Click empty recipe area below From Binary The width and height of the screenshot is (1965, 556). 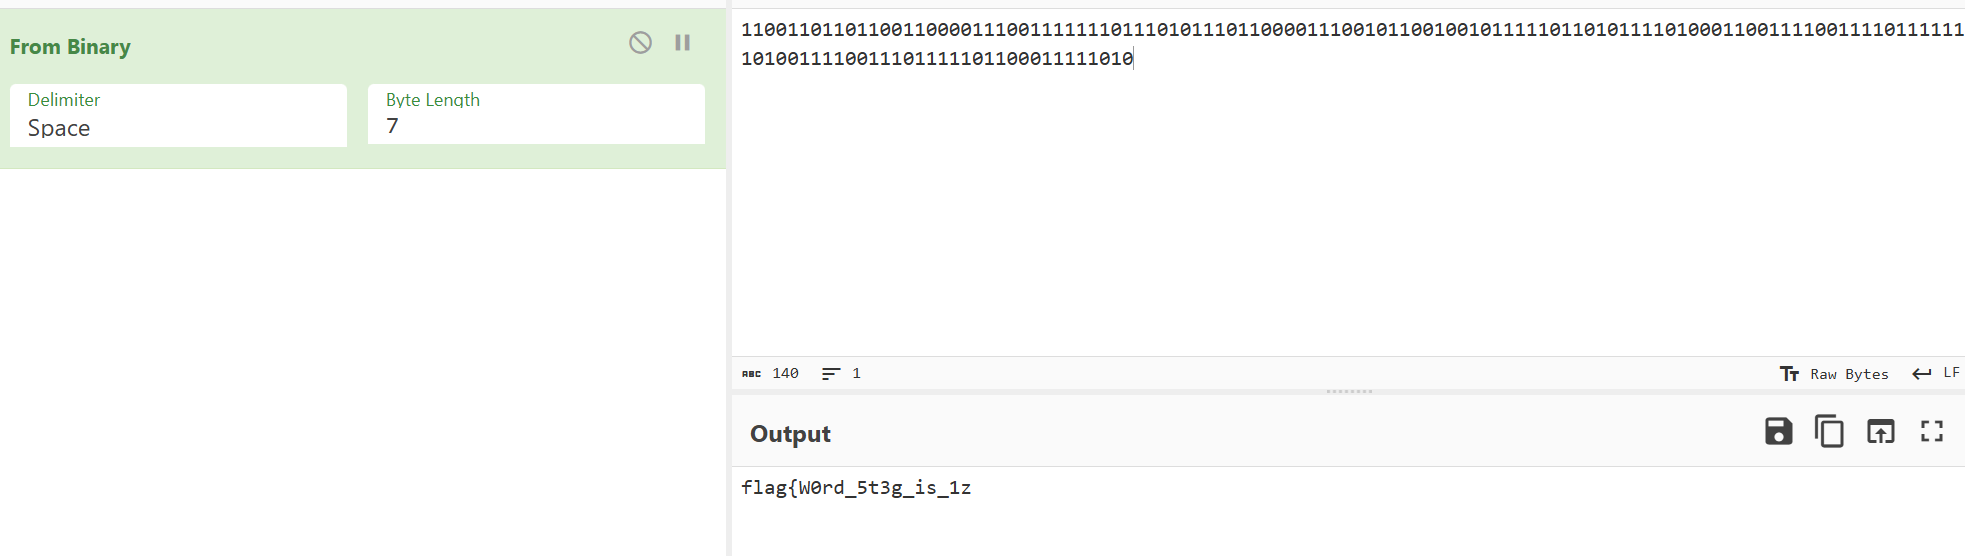(360, 360)
